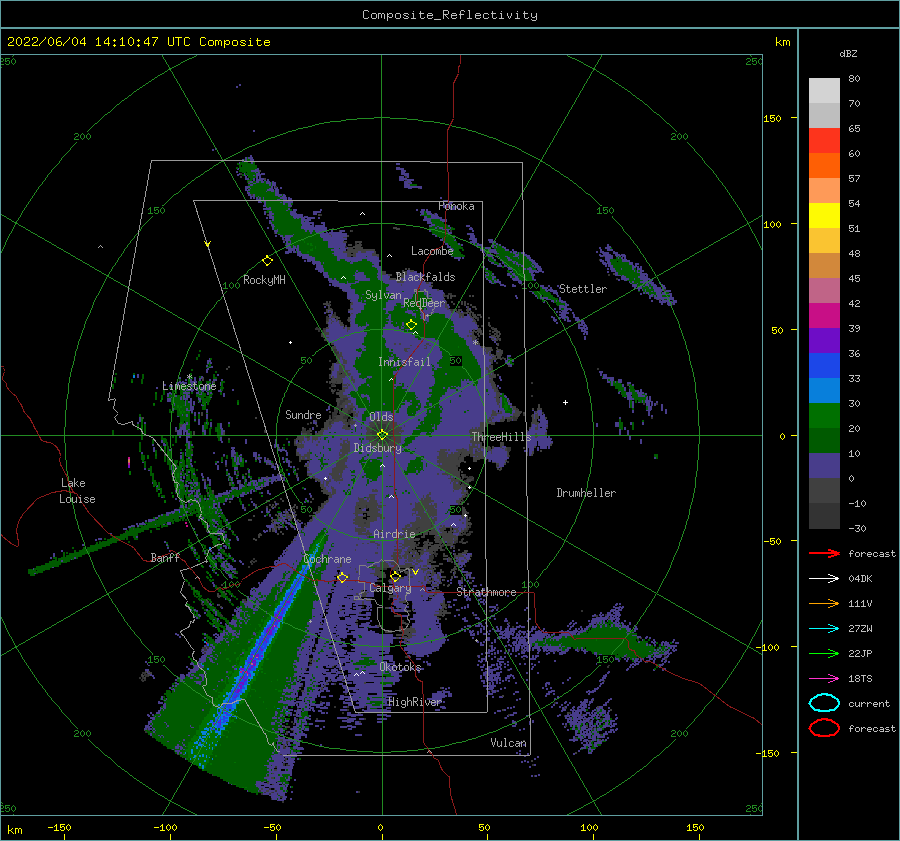Click the green 22JP arrow icon
The height and width of the screenshot is (841, 900).
point(824,653)
